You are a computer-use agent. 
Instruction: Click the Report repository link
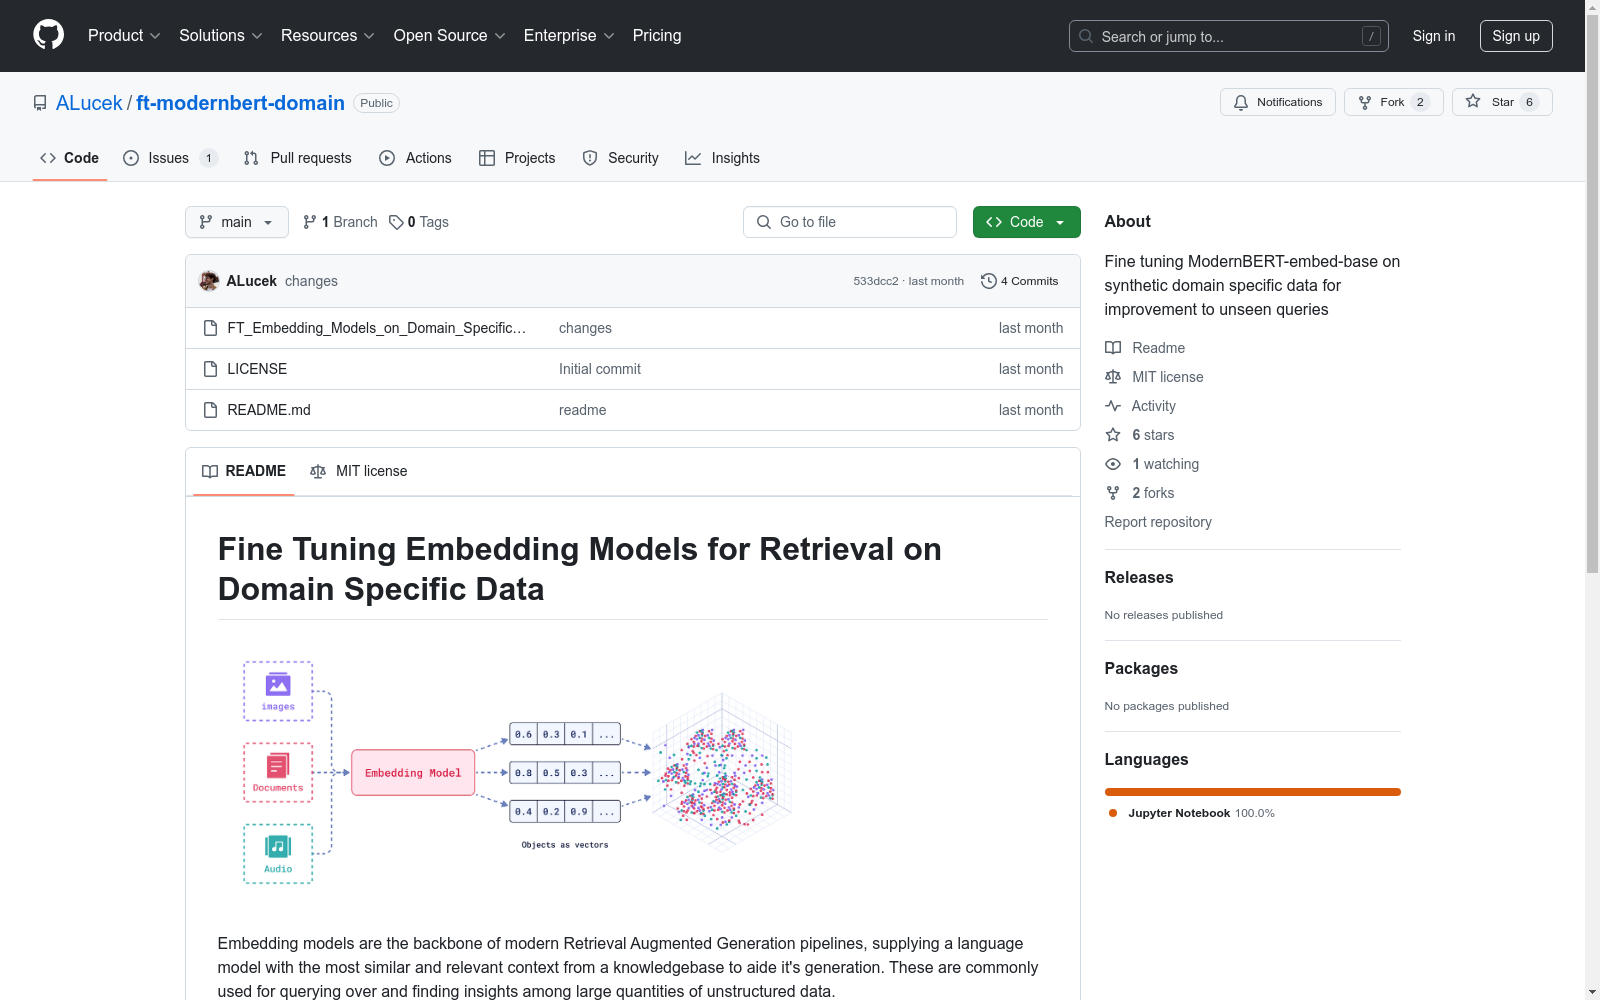click(x=1158, y=522)
